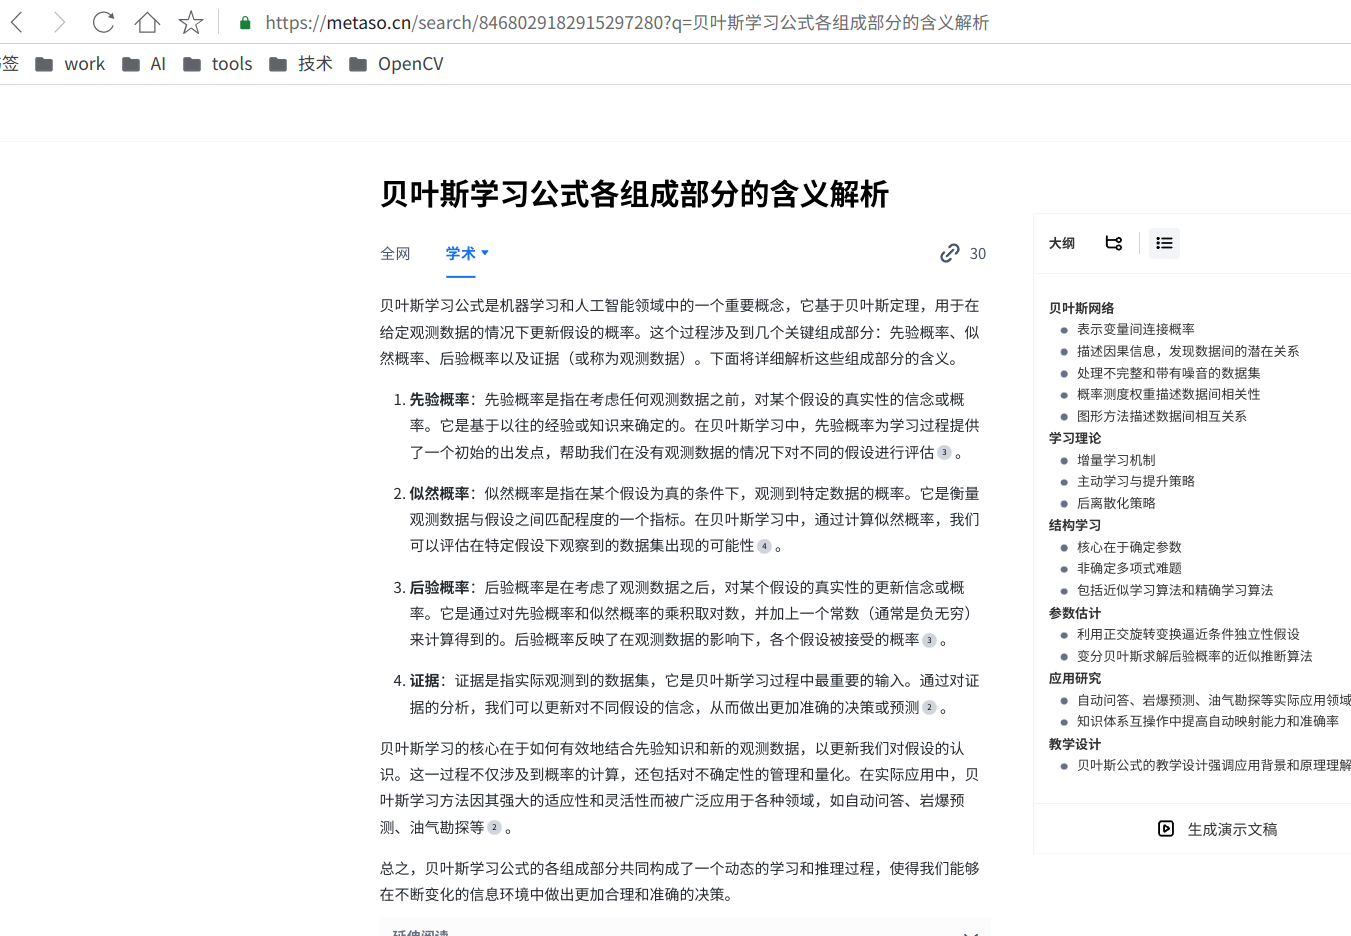
Task: Select outline item 概率测度权重描述数据间相关性
Action: [1168, 394]
